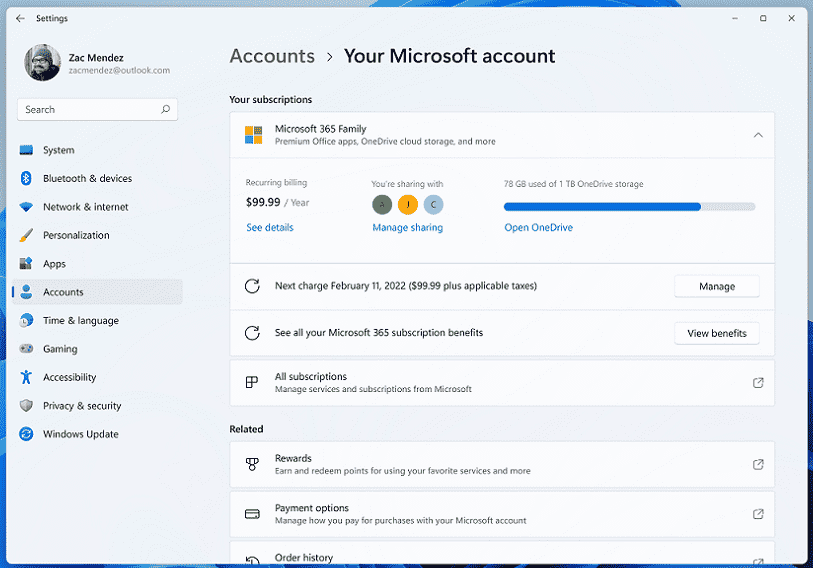
Task: Collapse the Microsoft 365 Family card
Action: coord(758,135)
